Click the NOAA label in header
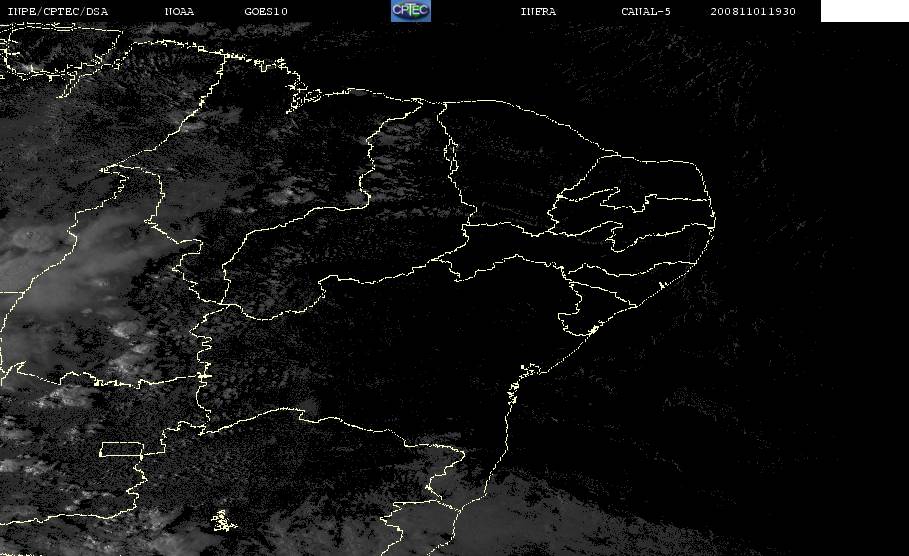Screen dimensions: 909x556 click(x=179, y=12)
